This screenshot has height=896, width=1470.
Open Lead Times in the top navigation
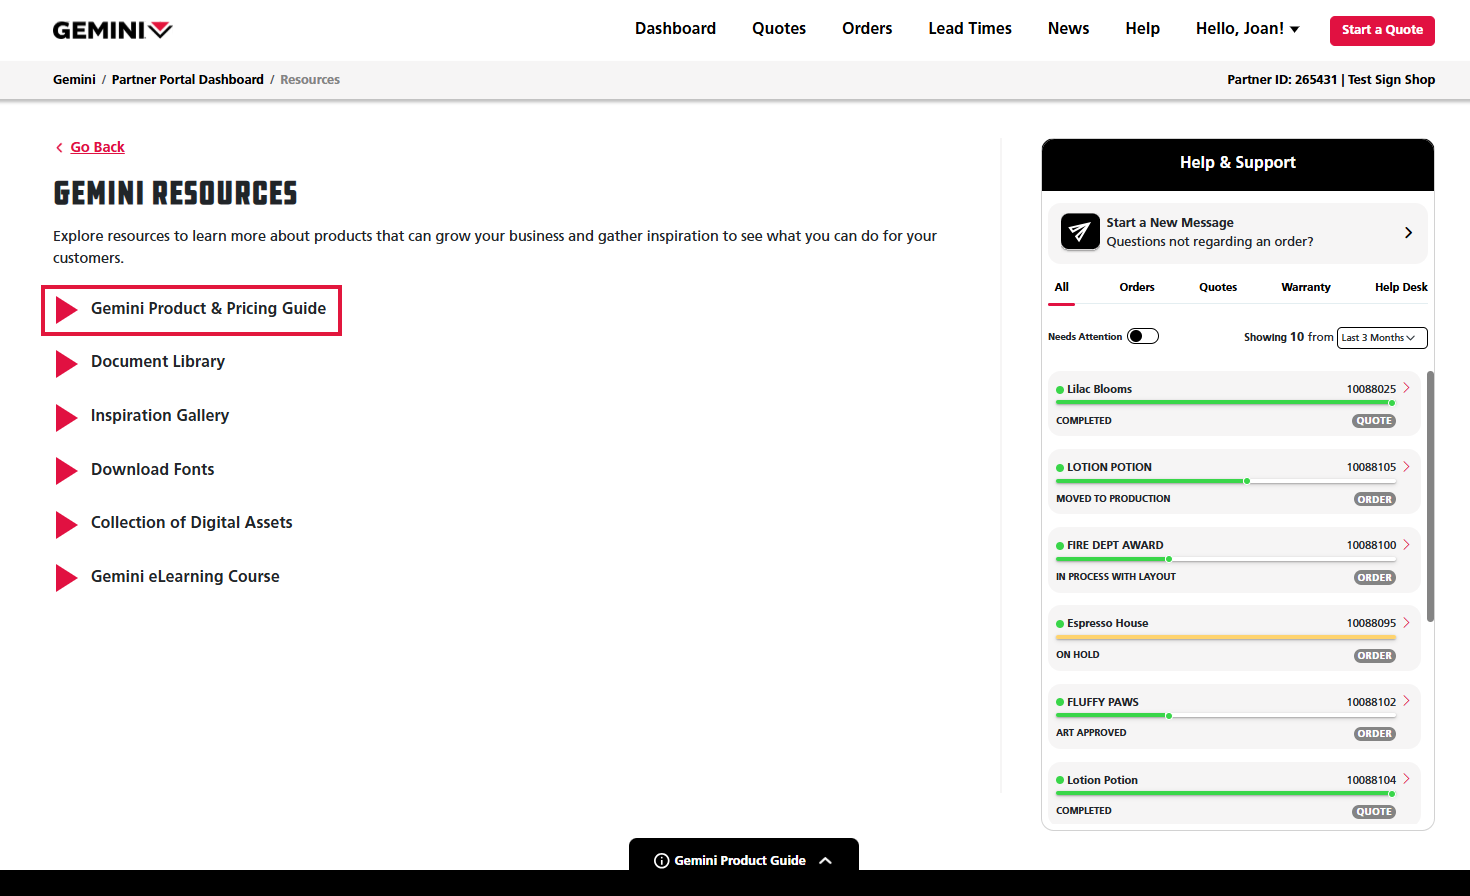coord(969,29)
